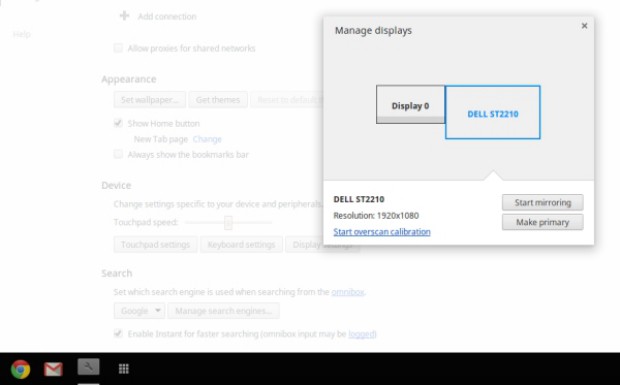Screen dimensions: 620x385
Task: Launch Gmail from the shelf
Action: (x=53, y=369)
